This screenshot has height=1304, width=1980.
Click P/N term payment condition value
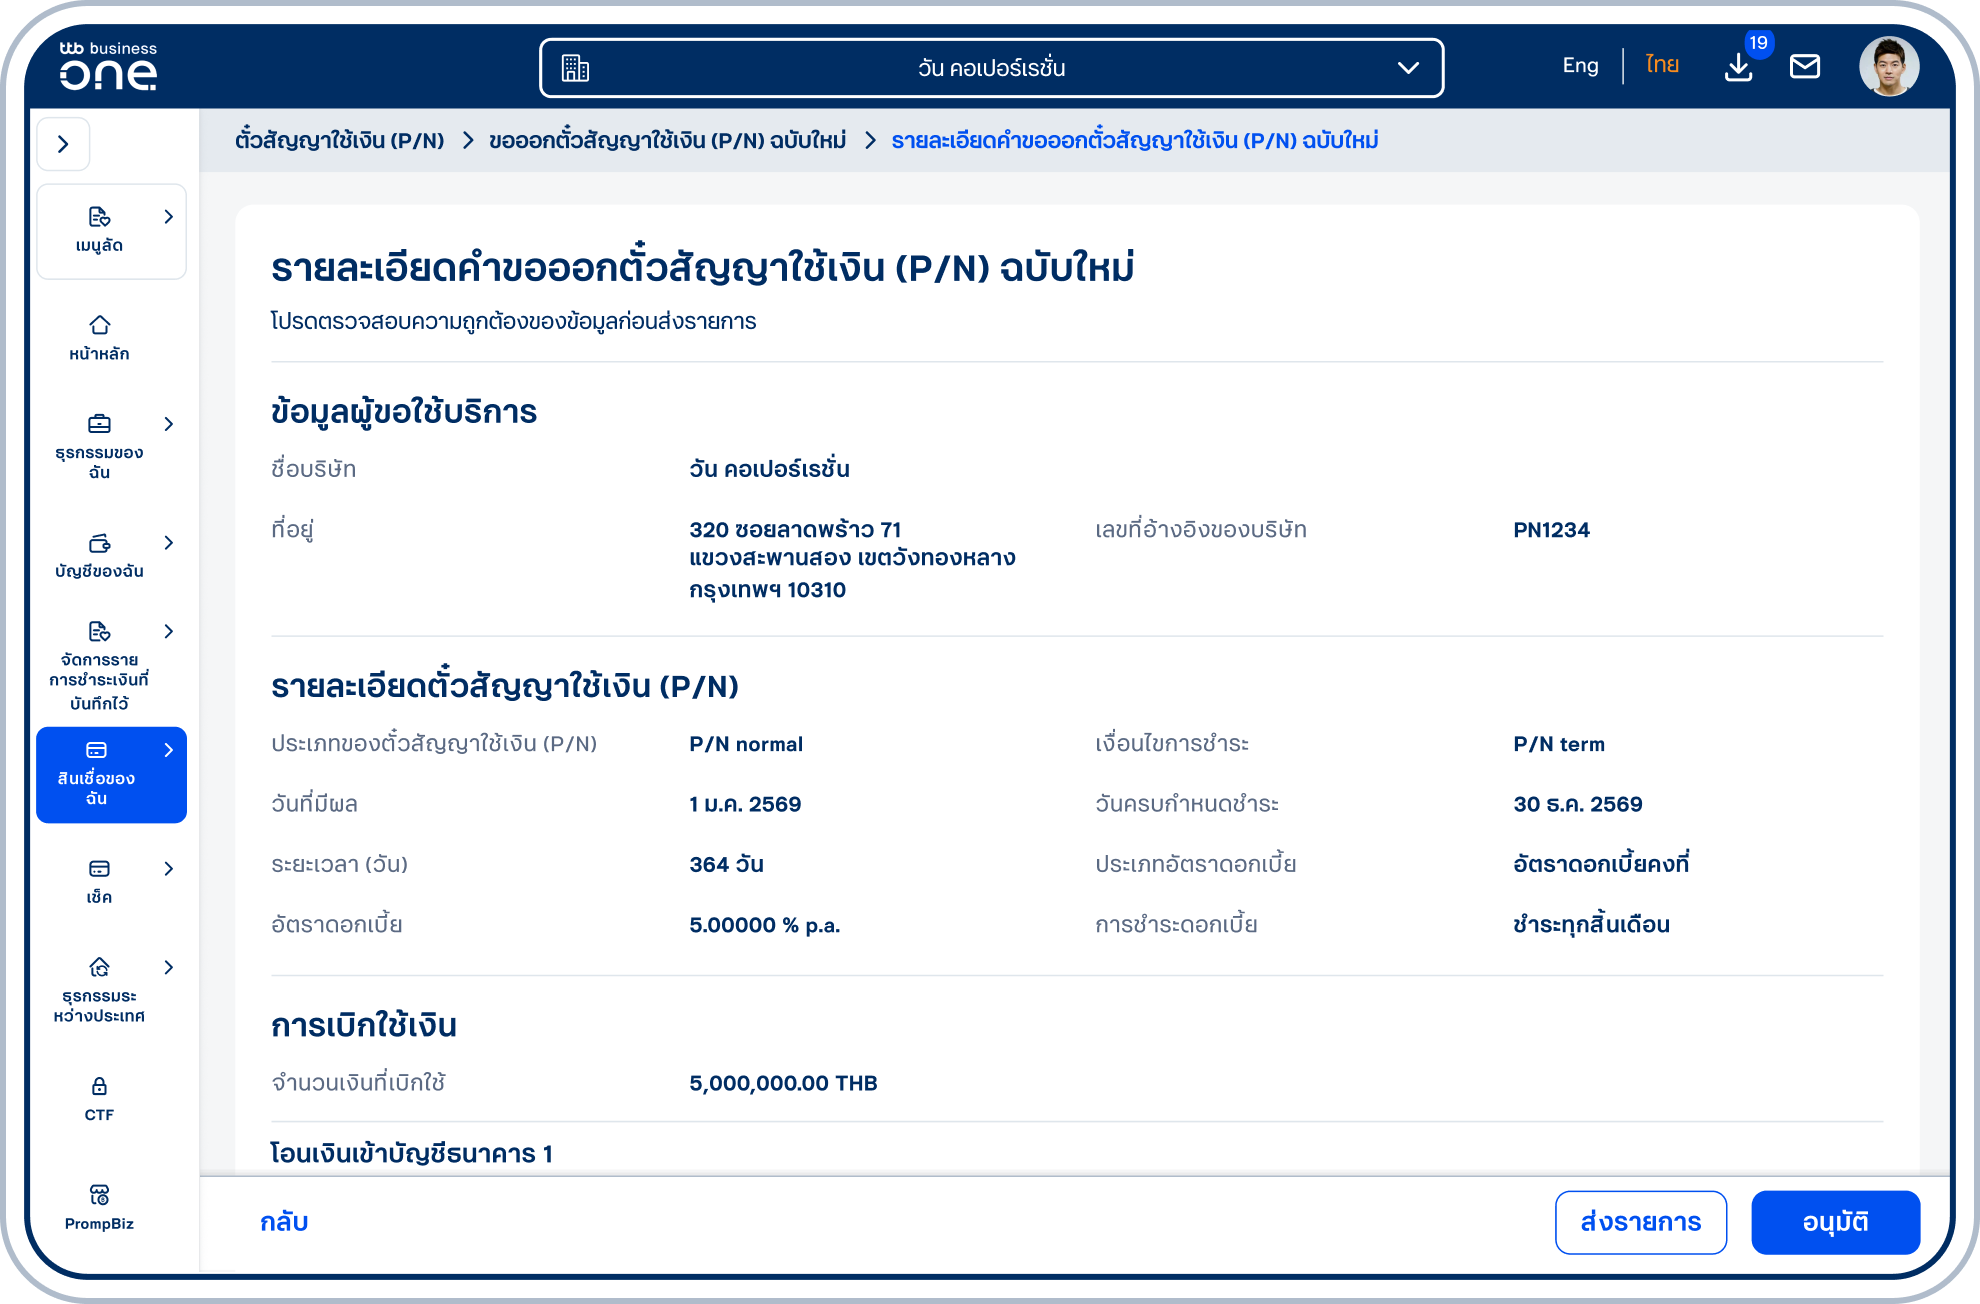(1558, 744)
